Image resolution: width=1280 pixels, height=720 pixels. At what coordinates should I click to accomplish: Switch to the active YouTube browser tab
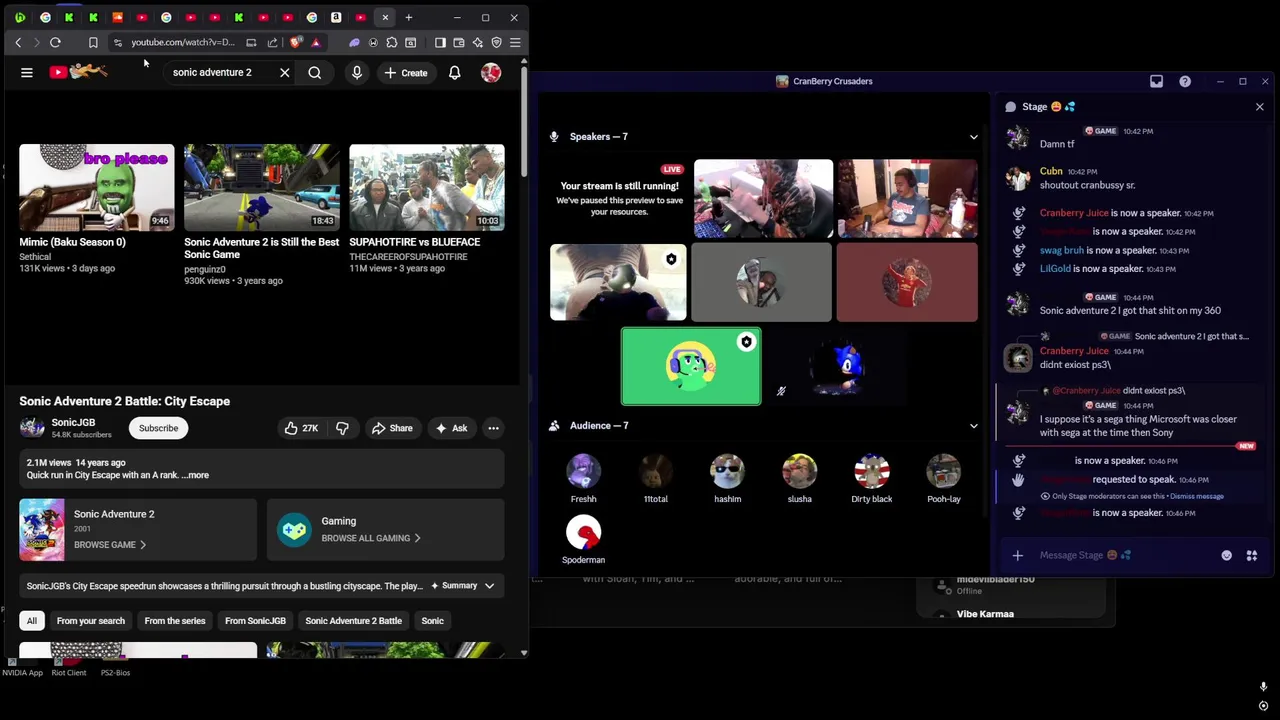(x=385, y=17)
